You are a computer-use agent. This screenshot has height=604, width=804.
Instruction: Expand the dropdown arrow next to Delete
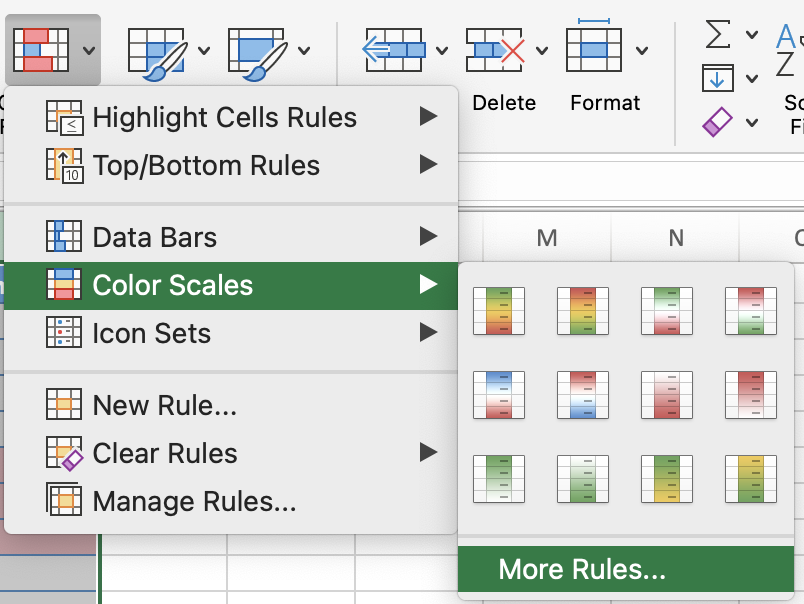click(542, 50)
